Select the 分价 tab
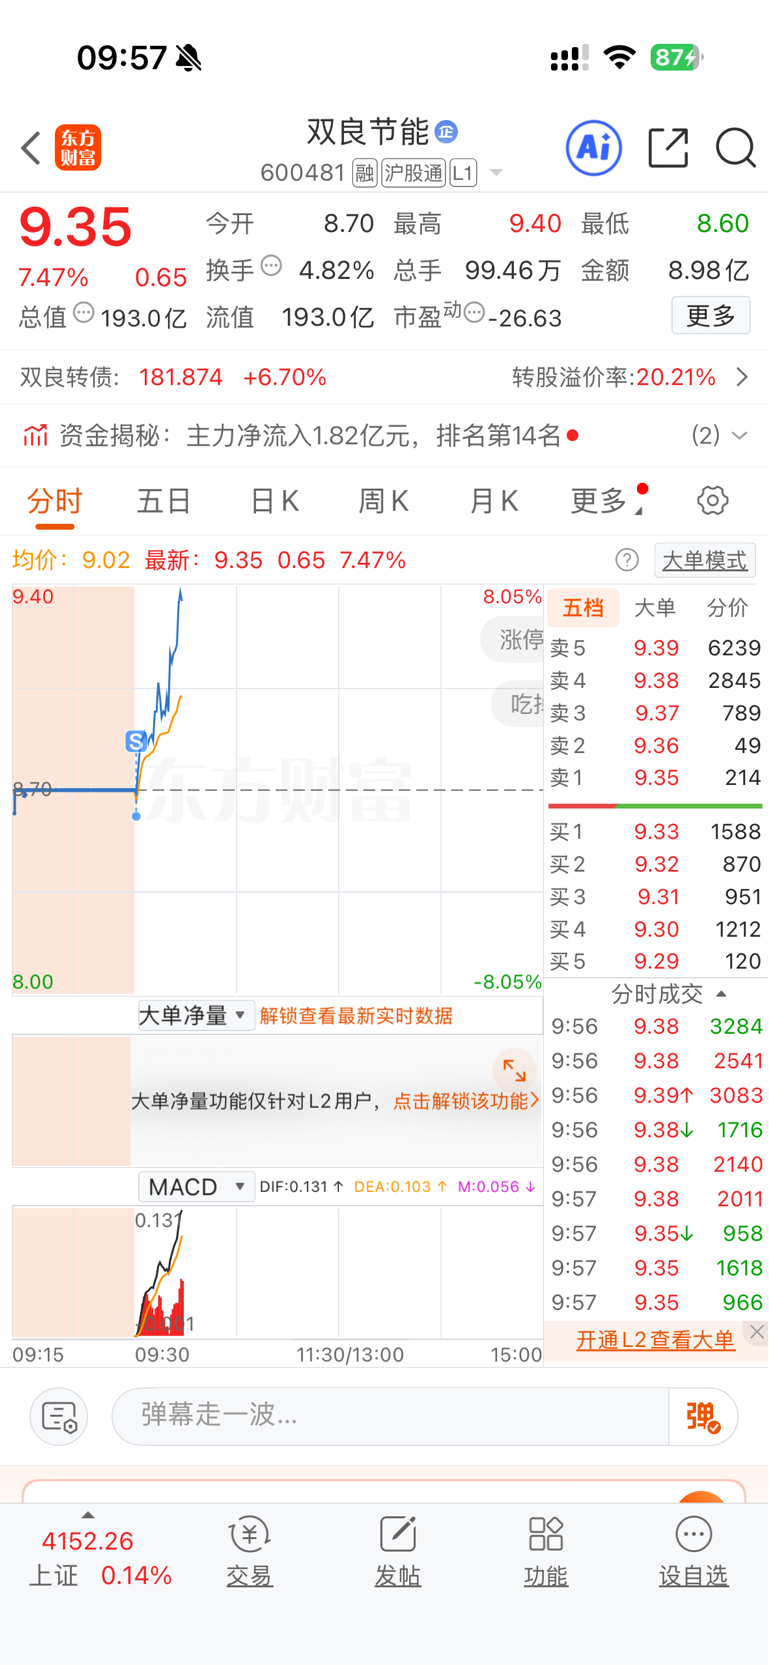The image size is (769, 1665). coord(727,608)
